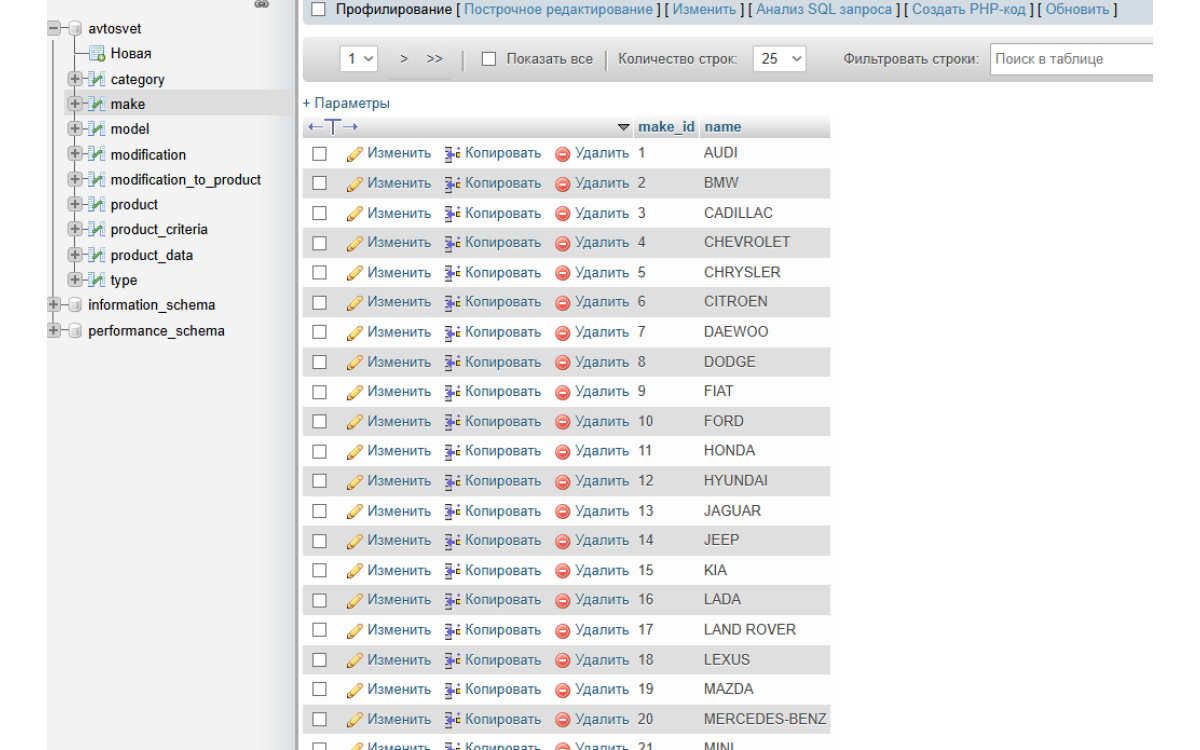Click the copy icon in BMW row
The height and width of the screenshot is (750, 1200).
coord(452,184)
